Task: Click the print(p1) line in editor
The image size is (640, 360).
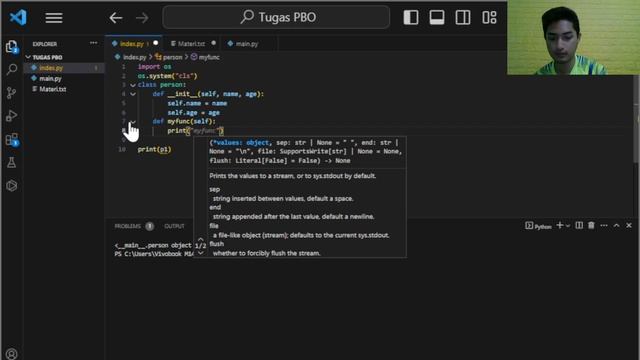Action: [154, 149]
